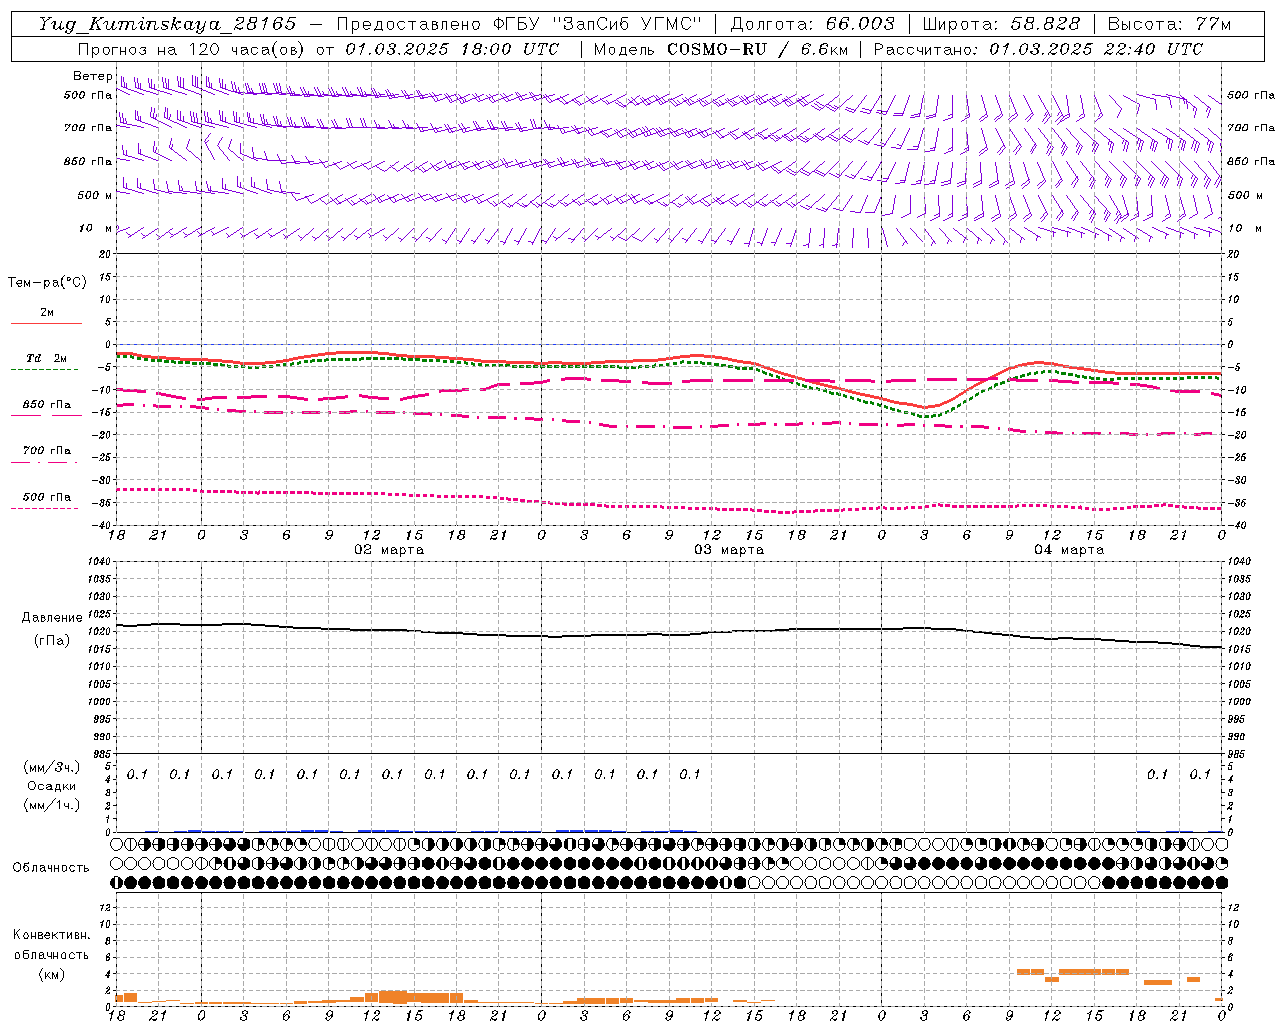Click the 'Облачность' row label with the cloud symbols
This screenshot has height=1024, width=1280.
click(51, 867)
